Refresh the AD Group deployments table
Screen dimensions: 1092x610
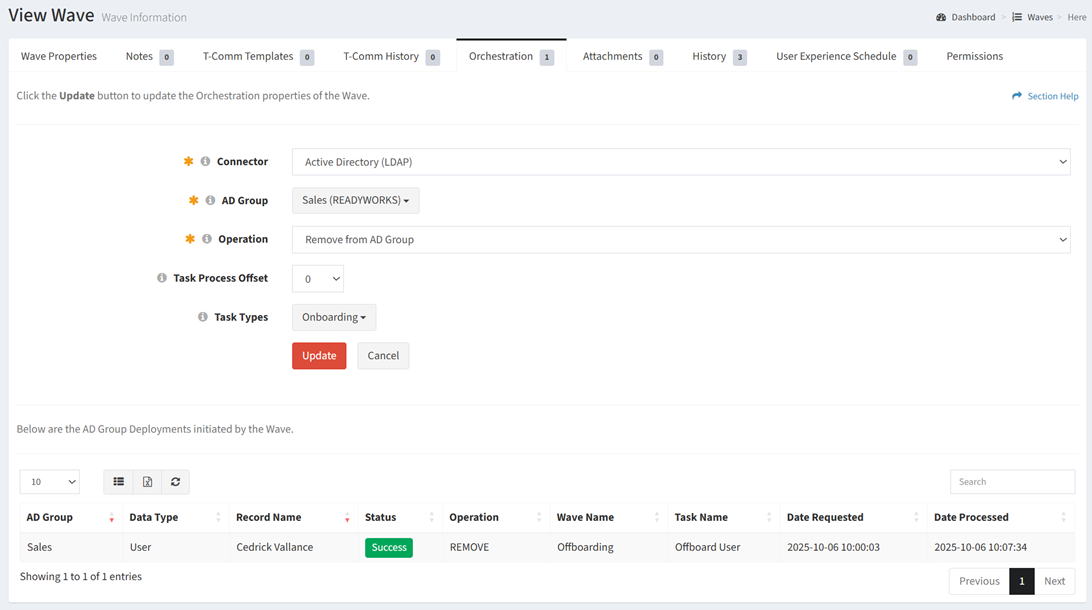(175, 482)
